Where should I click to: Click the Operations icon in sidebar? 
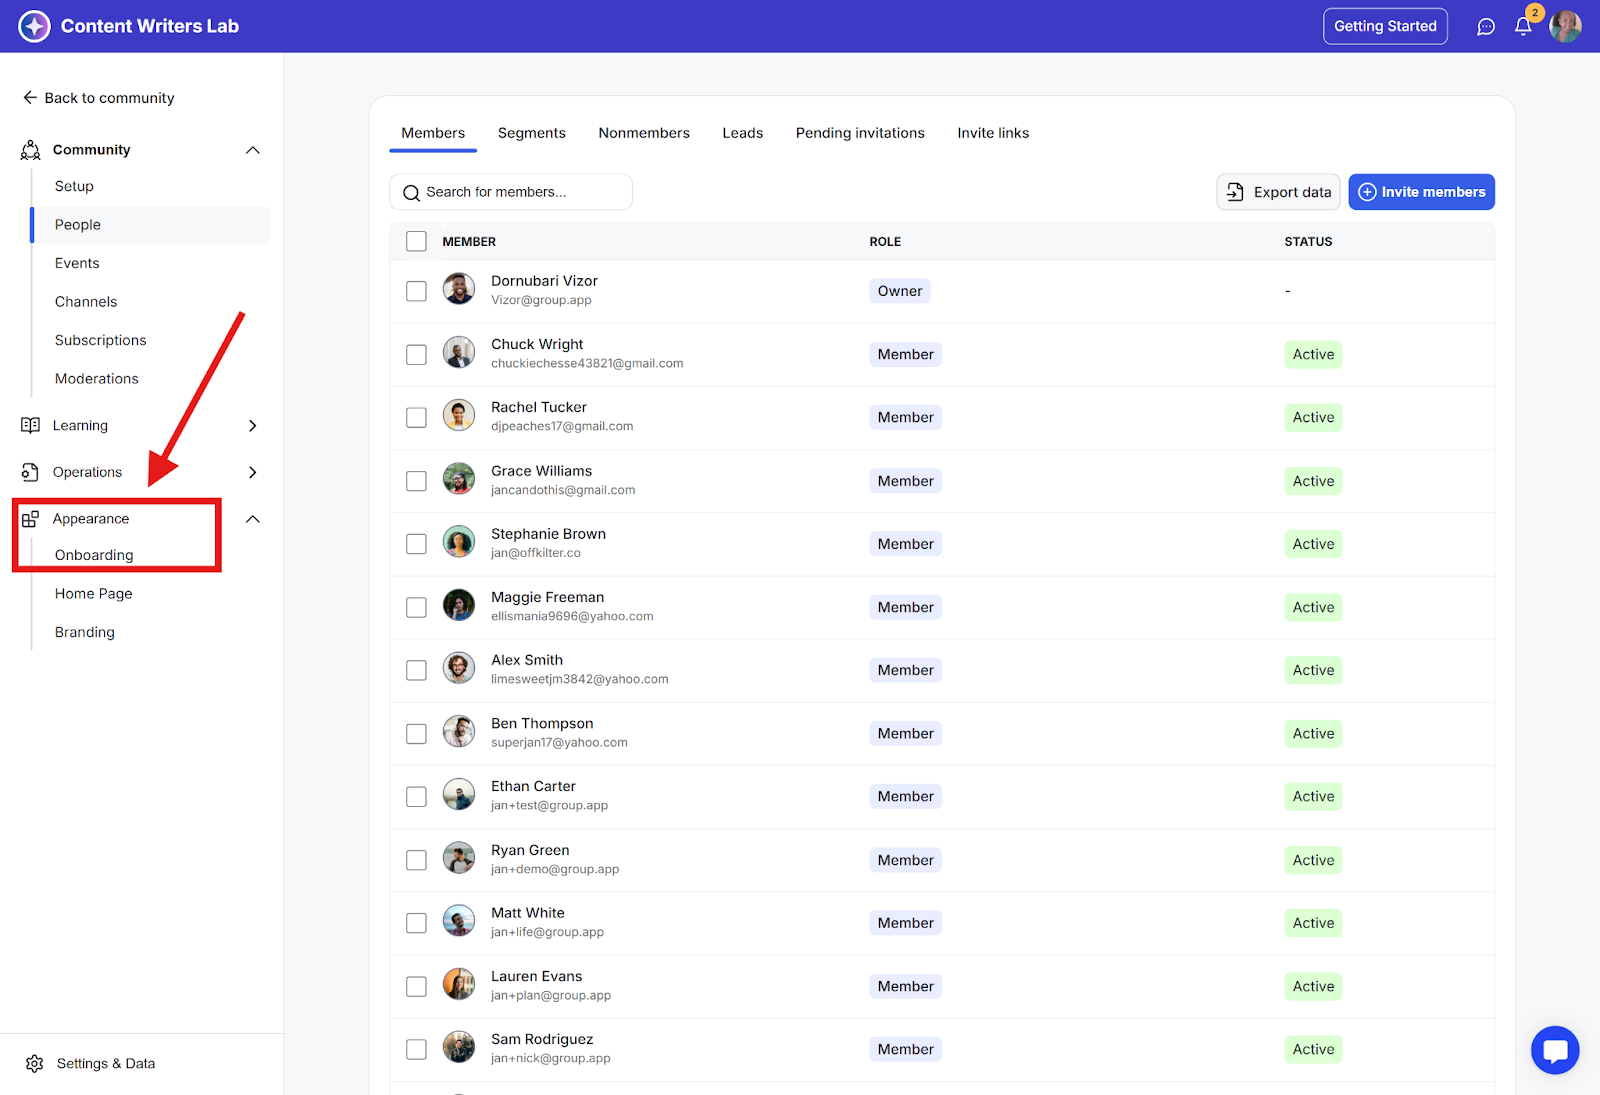tap(31, 472)
